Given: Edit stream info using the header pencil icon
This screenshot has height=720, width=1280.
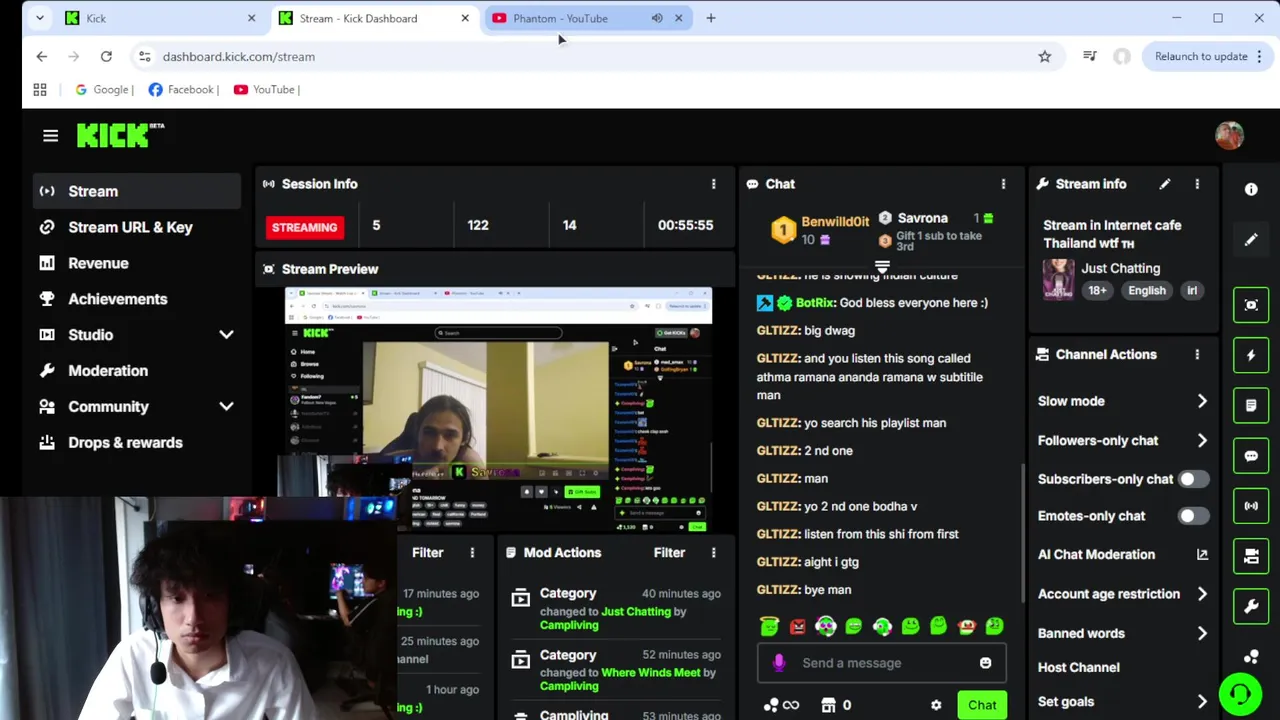Looking at the screenshot, I should [x=1165, y=184].
